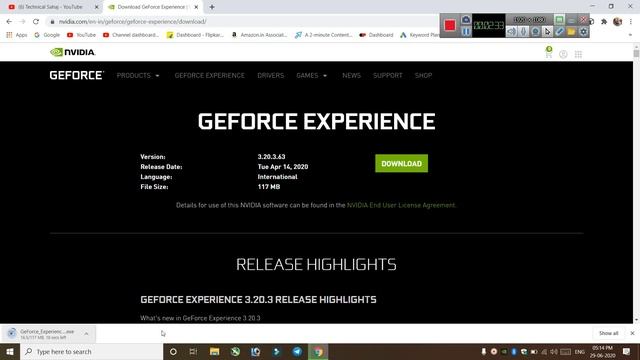Click the ENG language indicator
The image size is (640, 360).
coord(580,352)
